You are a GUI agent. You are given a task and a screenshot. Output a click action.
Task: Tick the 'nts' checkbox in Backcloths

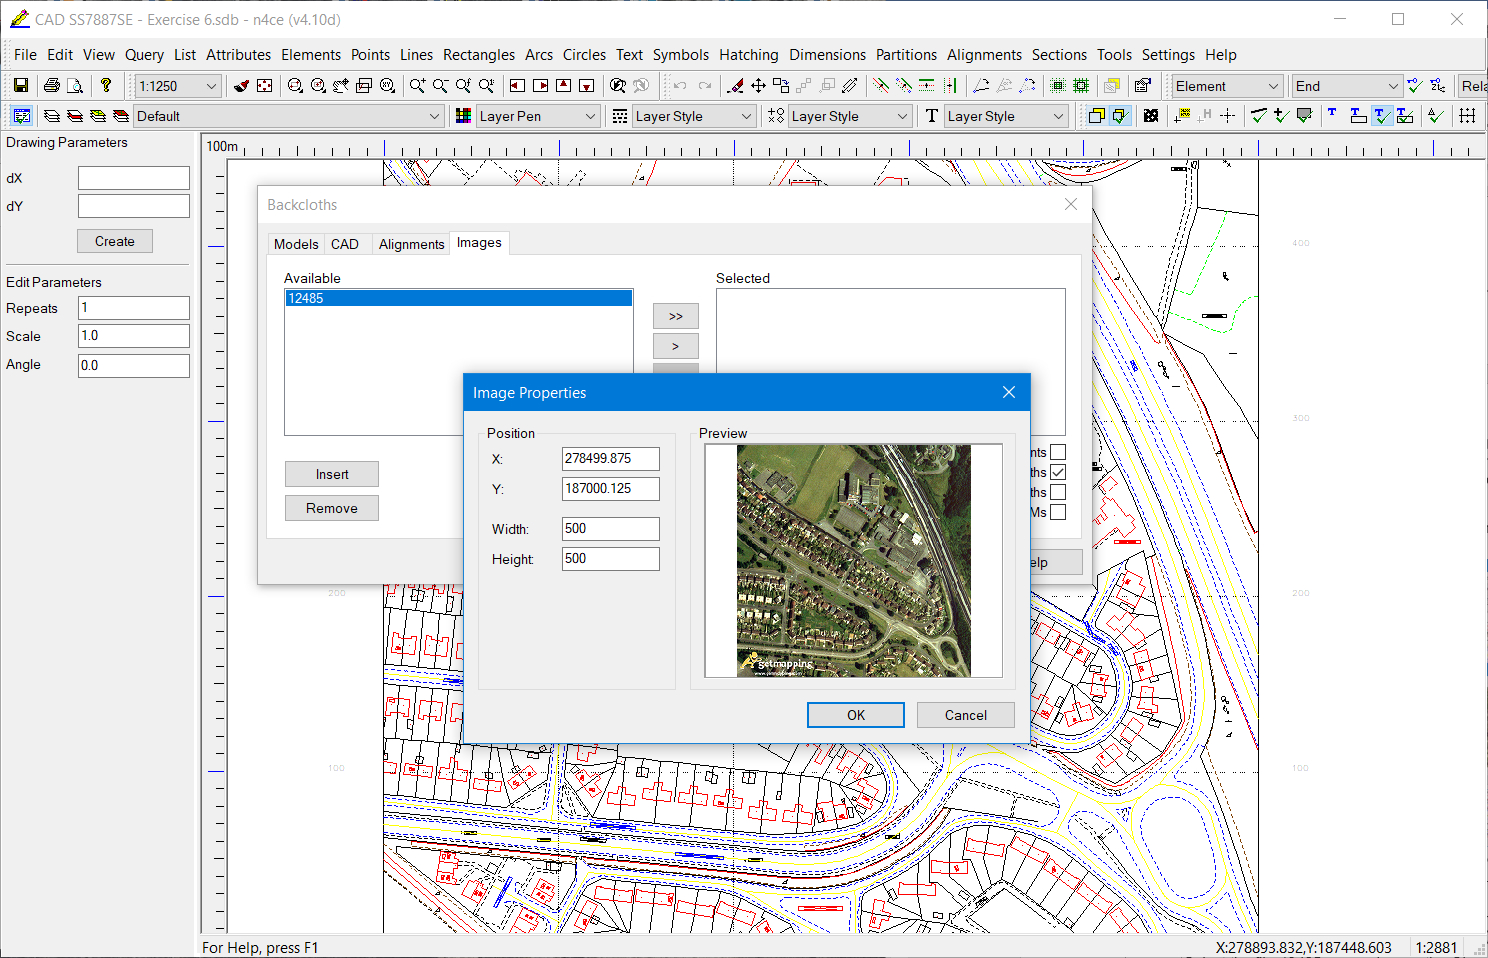pyautogui.click(x=1058, y=452)
